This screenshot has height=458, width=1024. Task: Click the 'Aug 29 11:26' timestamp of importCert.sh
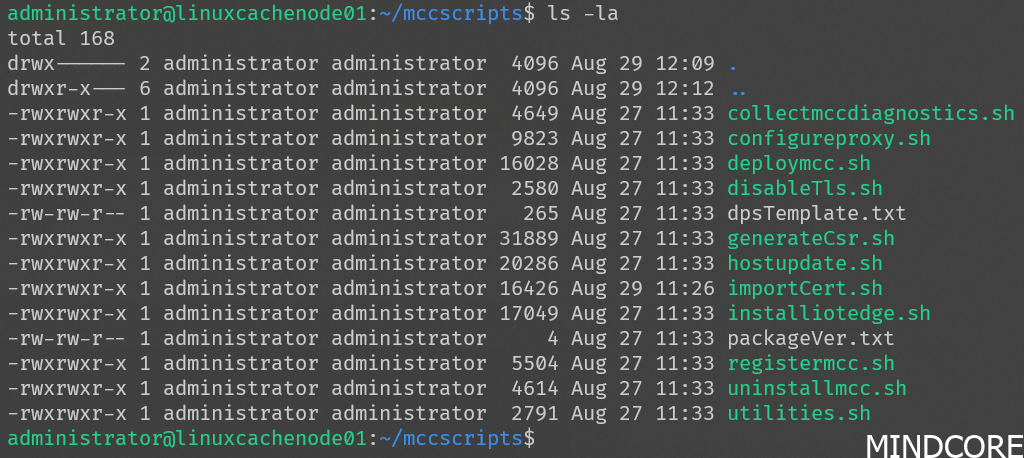[642, 288]
